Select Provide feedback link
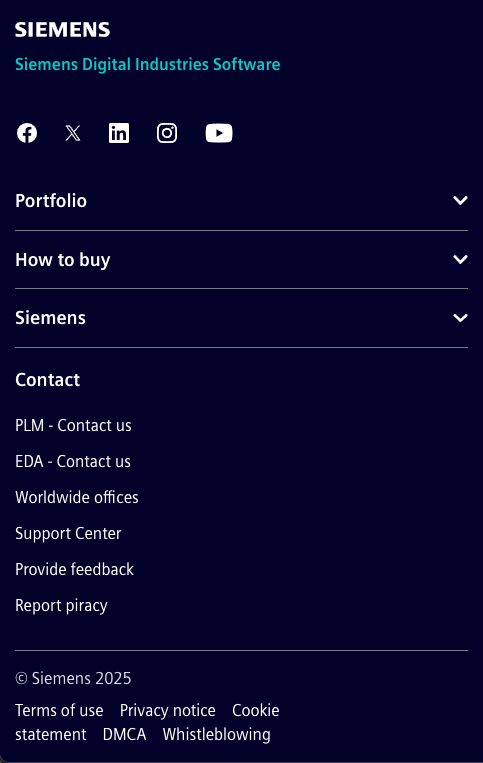Image resolution: width=483 pixels, height=763 pixels. [74, 569]
